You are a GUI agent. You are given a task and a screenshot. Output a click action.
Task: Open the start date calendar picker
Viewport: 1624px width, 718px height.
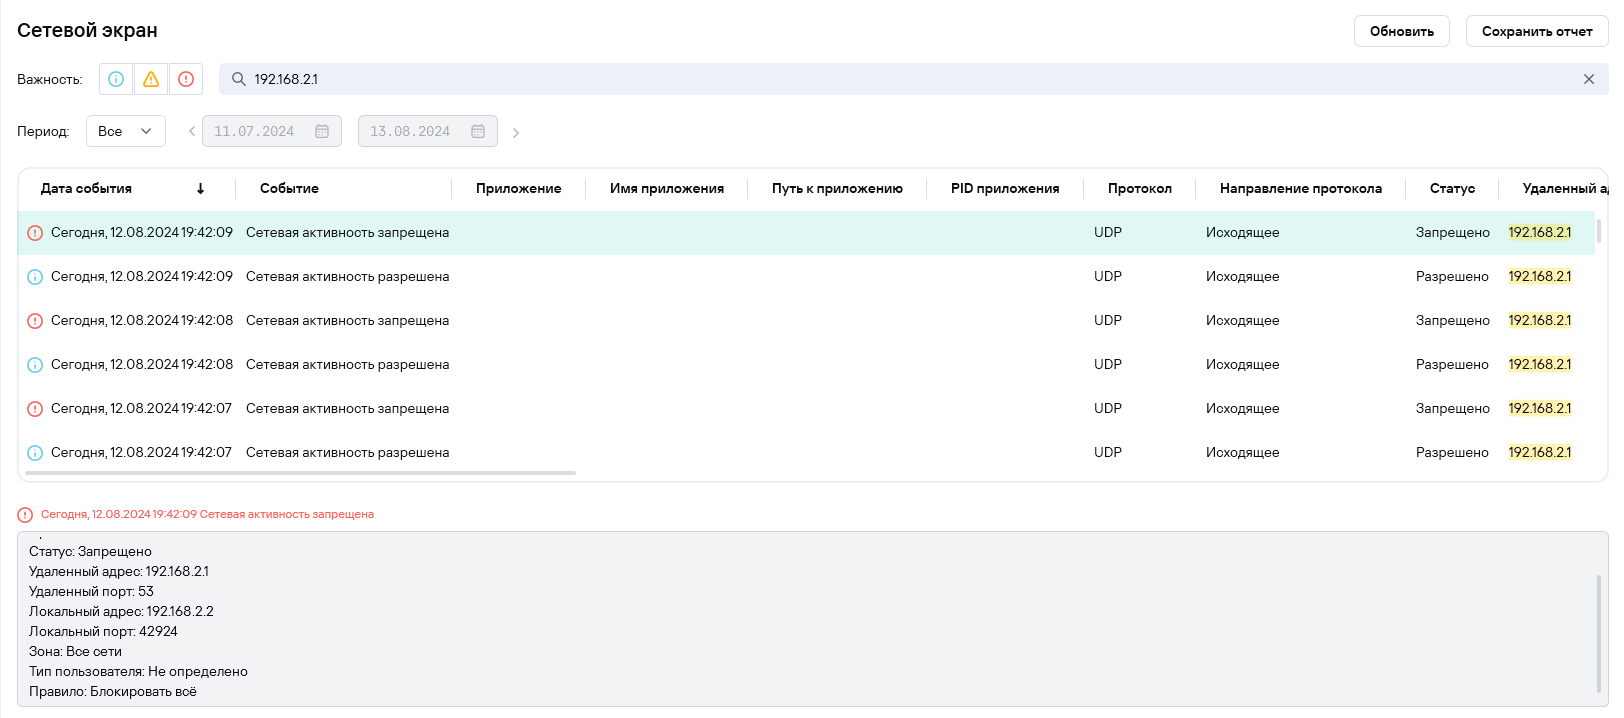tap(322, 131)
